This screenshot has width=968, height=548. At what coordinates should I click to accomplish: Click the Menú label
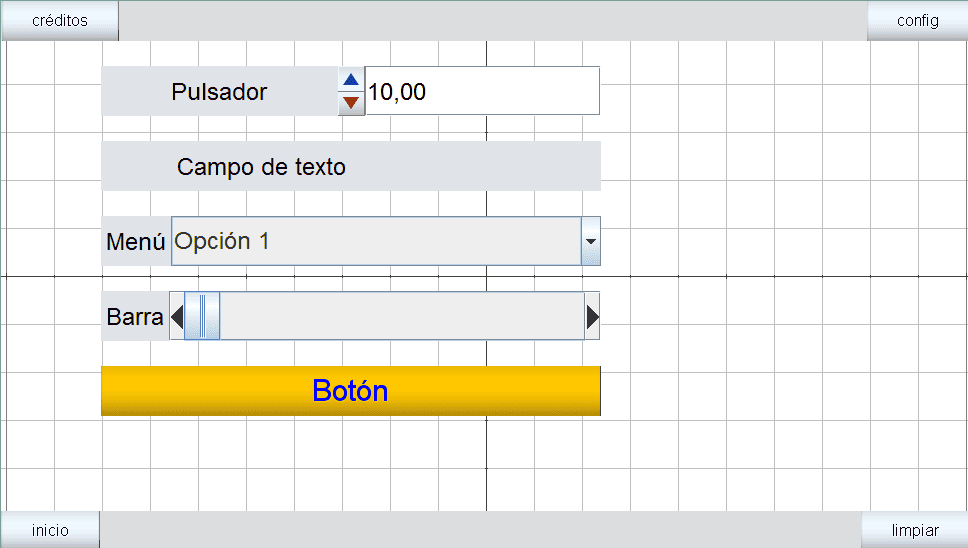click(136, 242)
